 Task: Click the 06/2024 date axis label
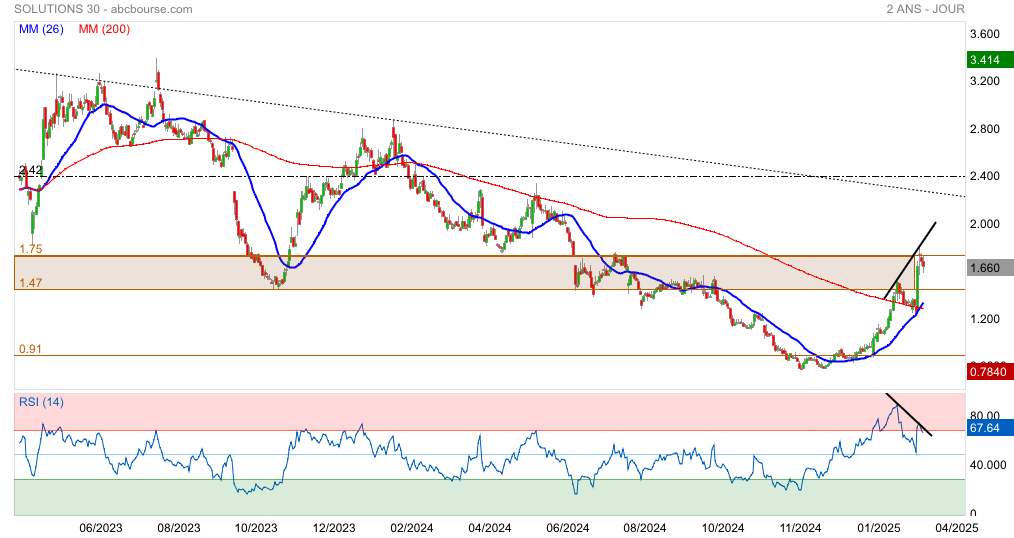(566, 528)
